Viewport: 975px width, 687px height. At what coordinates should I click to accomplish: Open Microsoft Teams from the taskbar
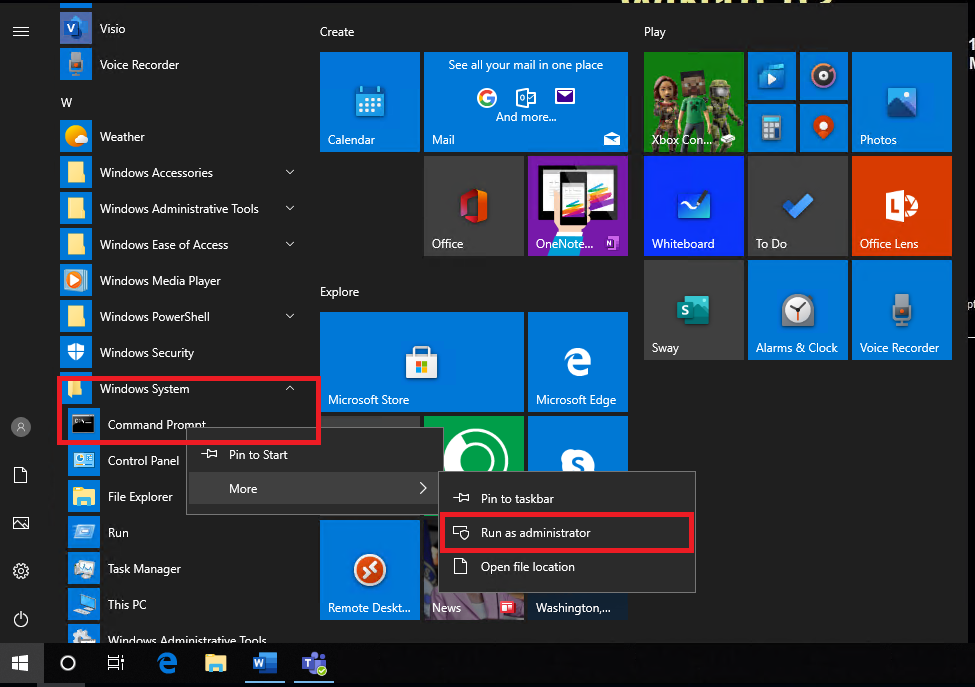tap(313, 663)
